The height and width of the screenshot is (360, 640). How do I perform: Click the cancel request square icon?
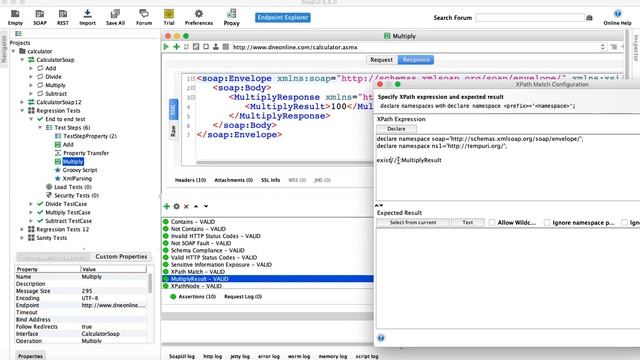click(226, 47)
